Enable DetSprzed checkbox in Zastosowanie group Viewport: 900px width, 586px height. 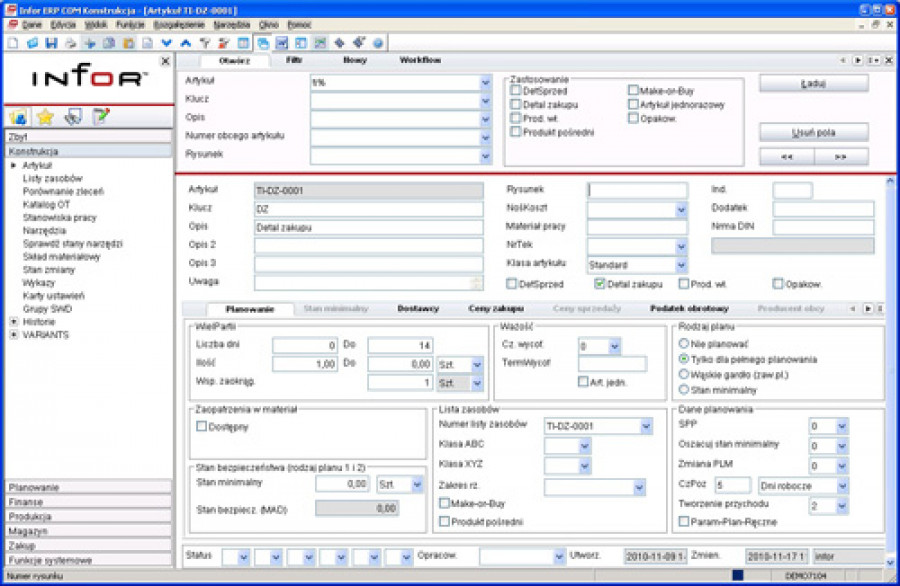pyautogui.click(x=515, y=90)
